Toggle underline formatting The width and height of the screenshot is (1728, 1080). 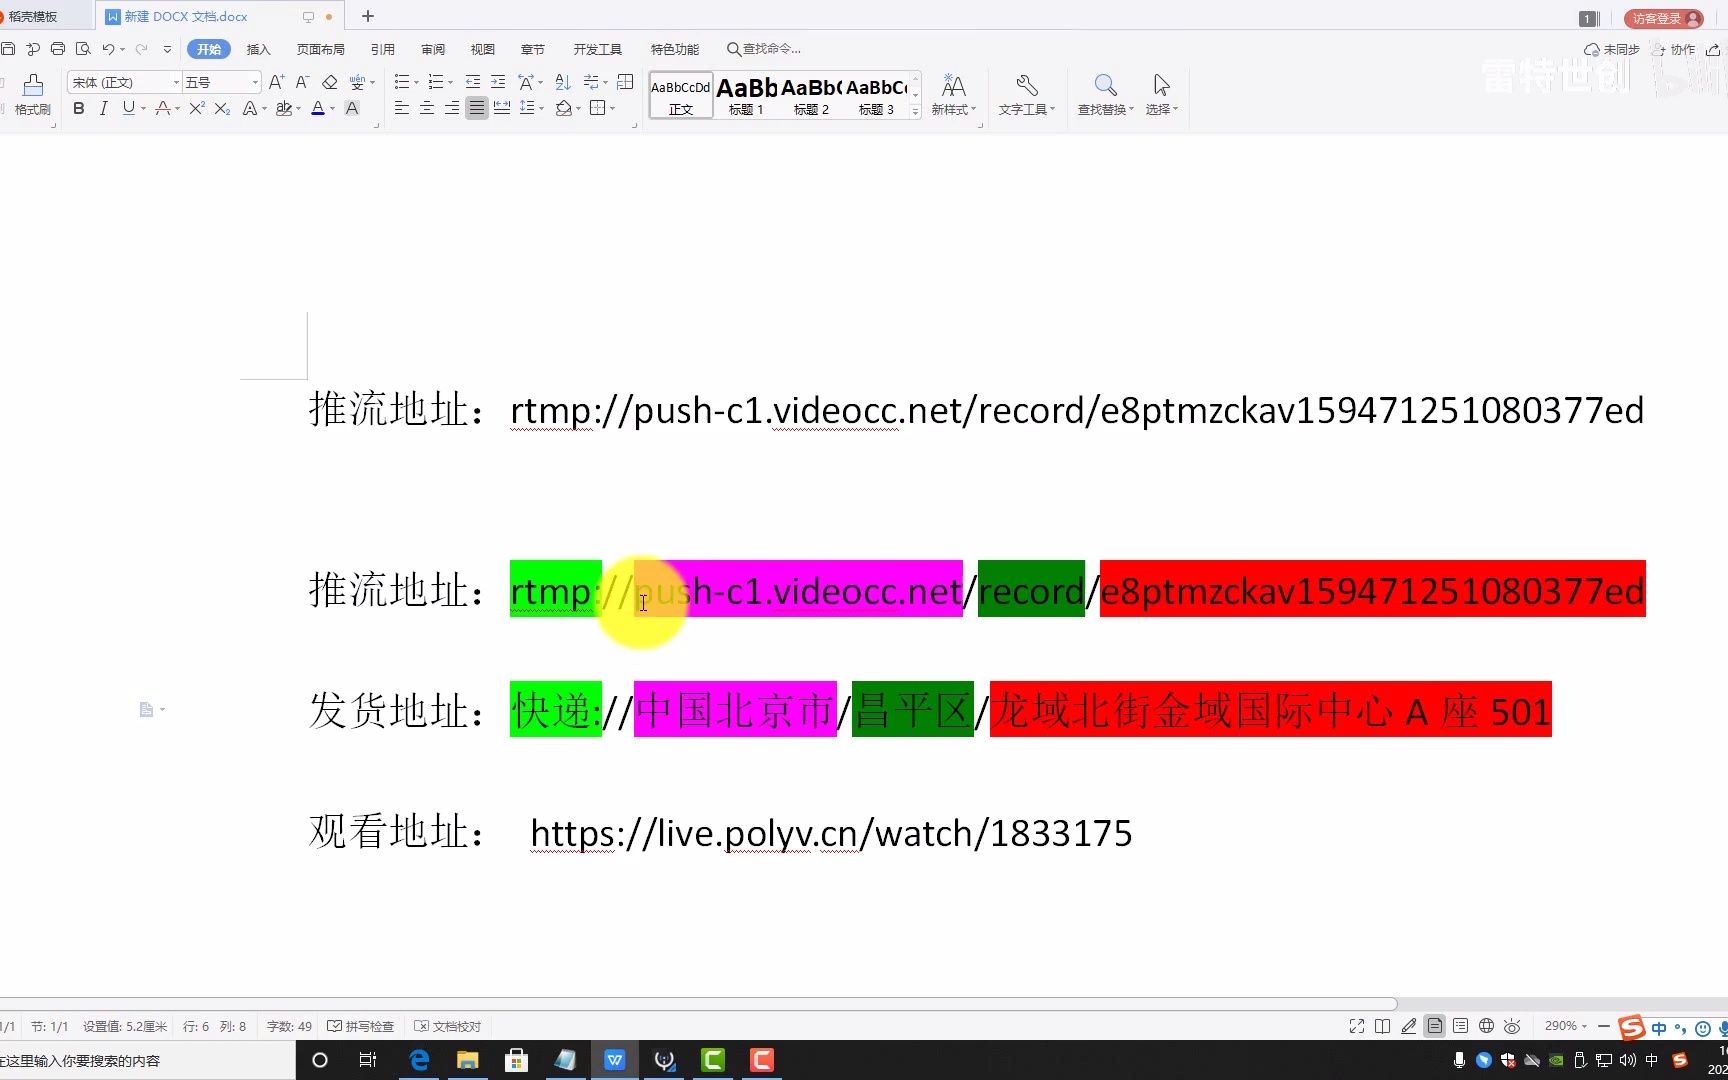coord(128,108)
